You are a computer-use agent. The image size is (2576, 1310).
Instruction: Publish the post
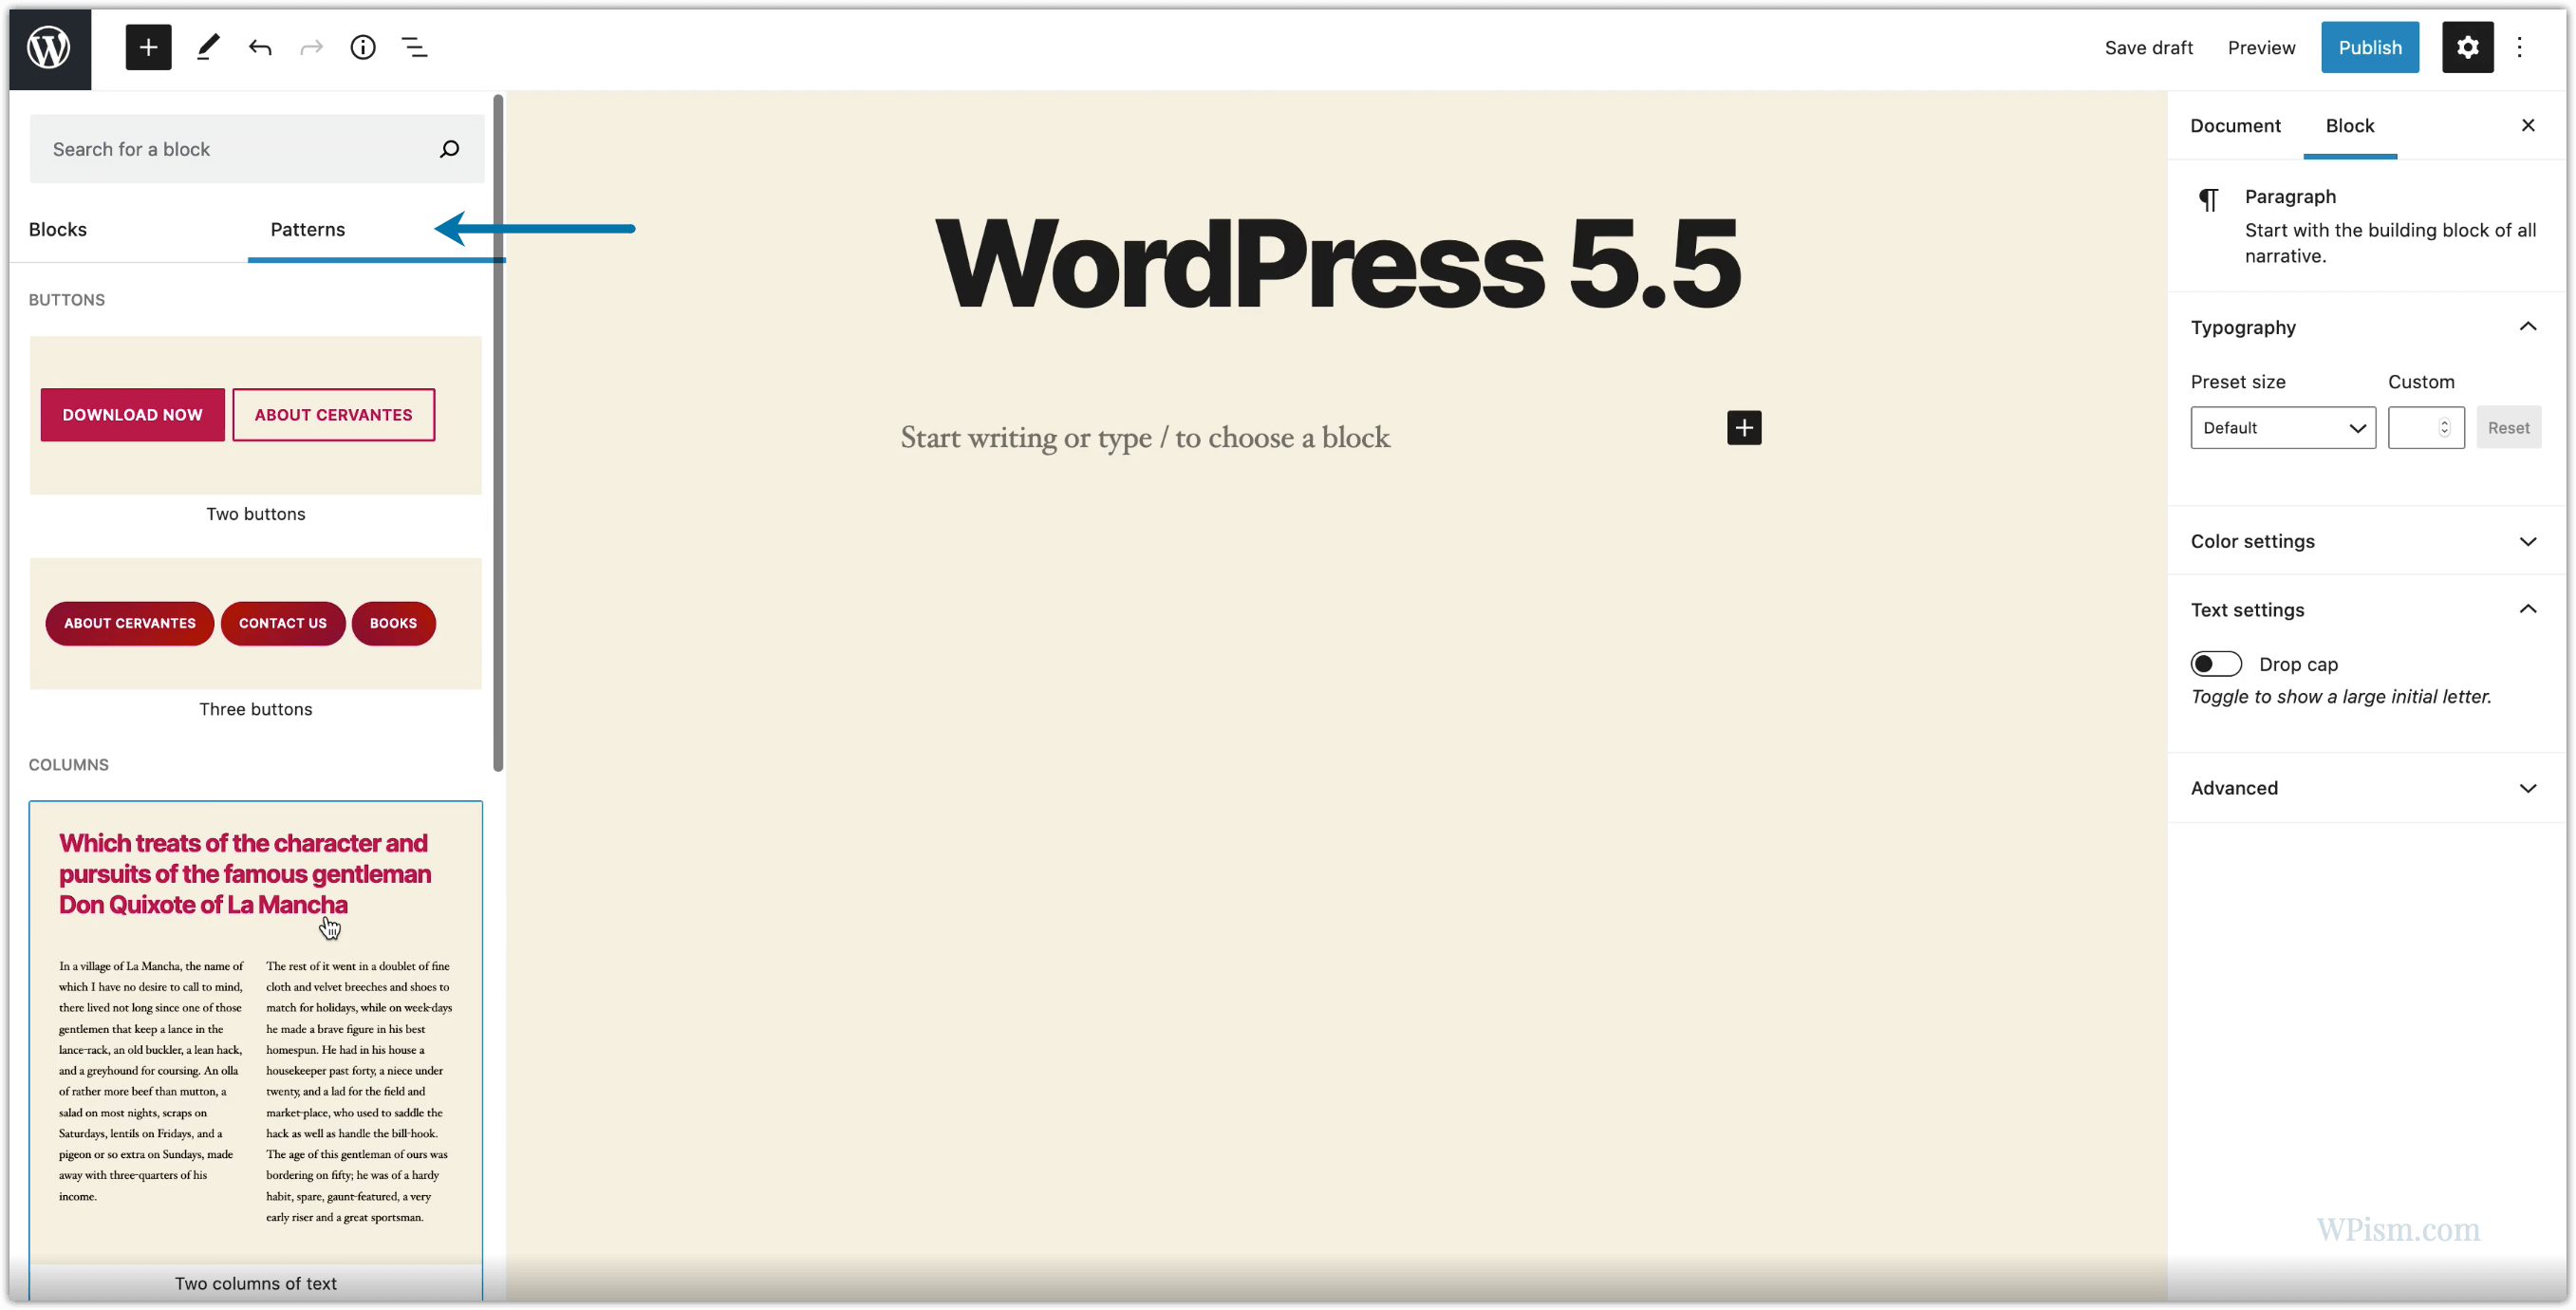[x=2370, y=47]
